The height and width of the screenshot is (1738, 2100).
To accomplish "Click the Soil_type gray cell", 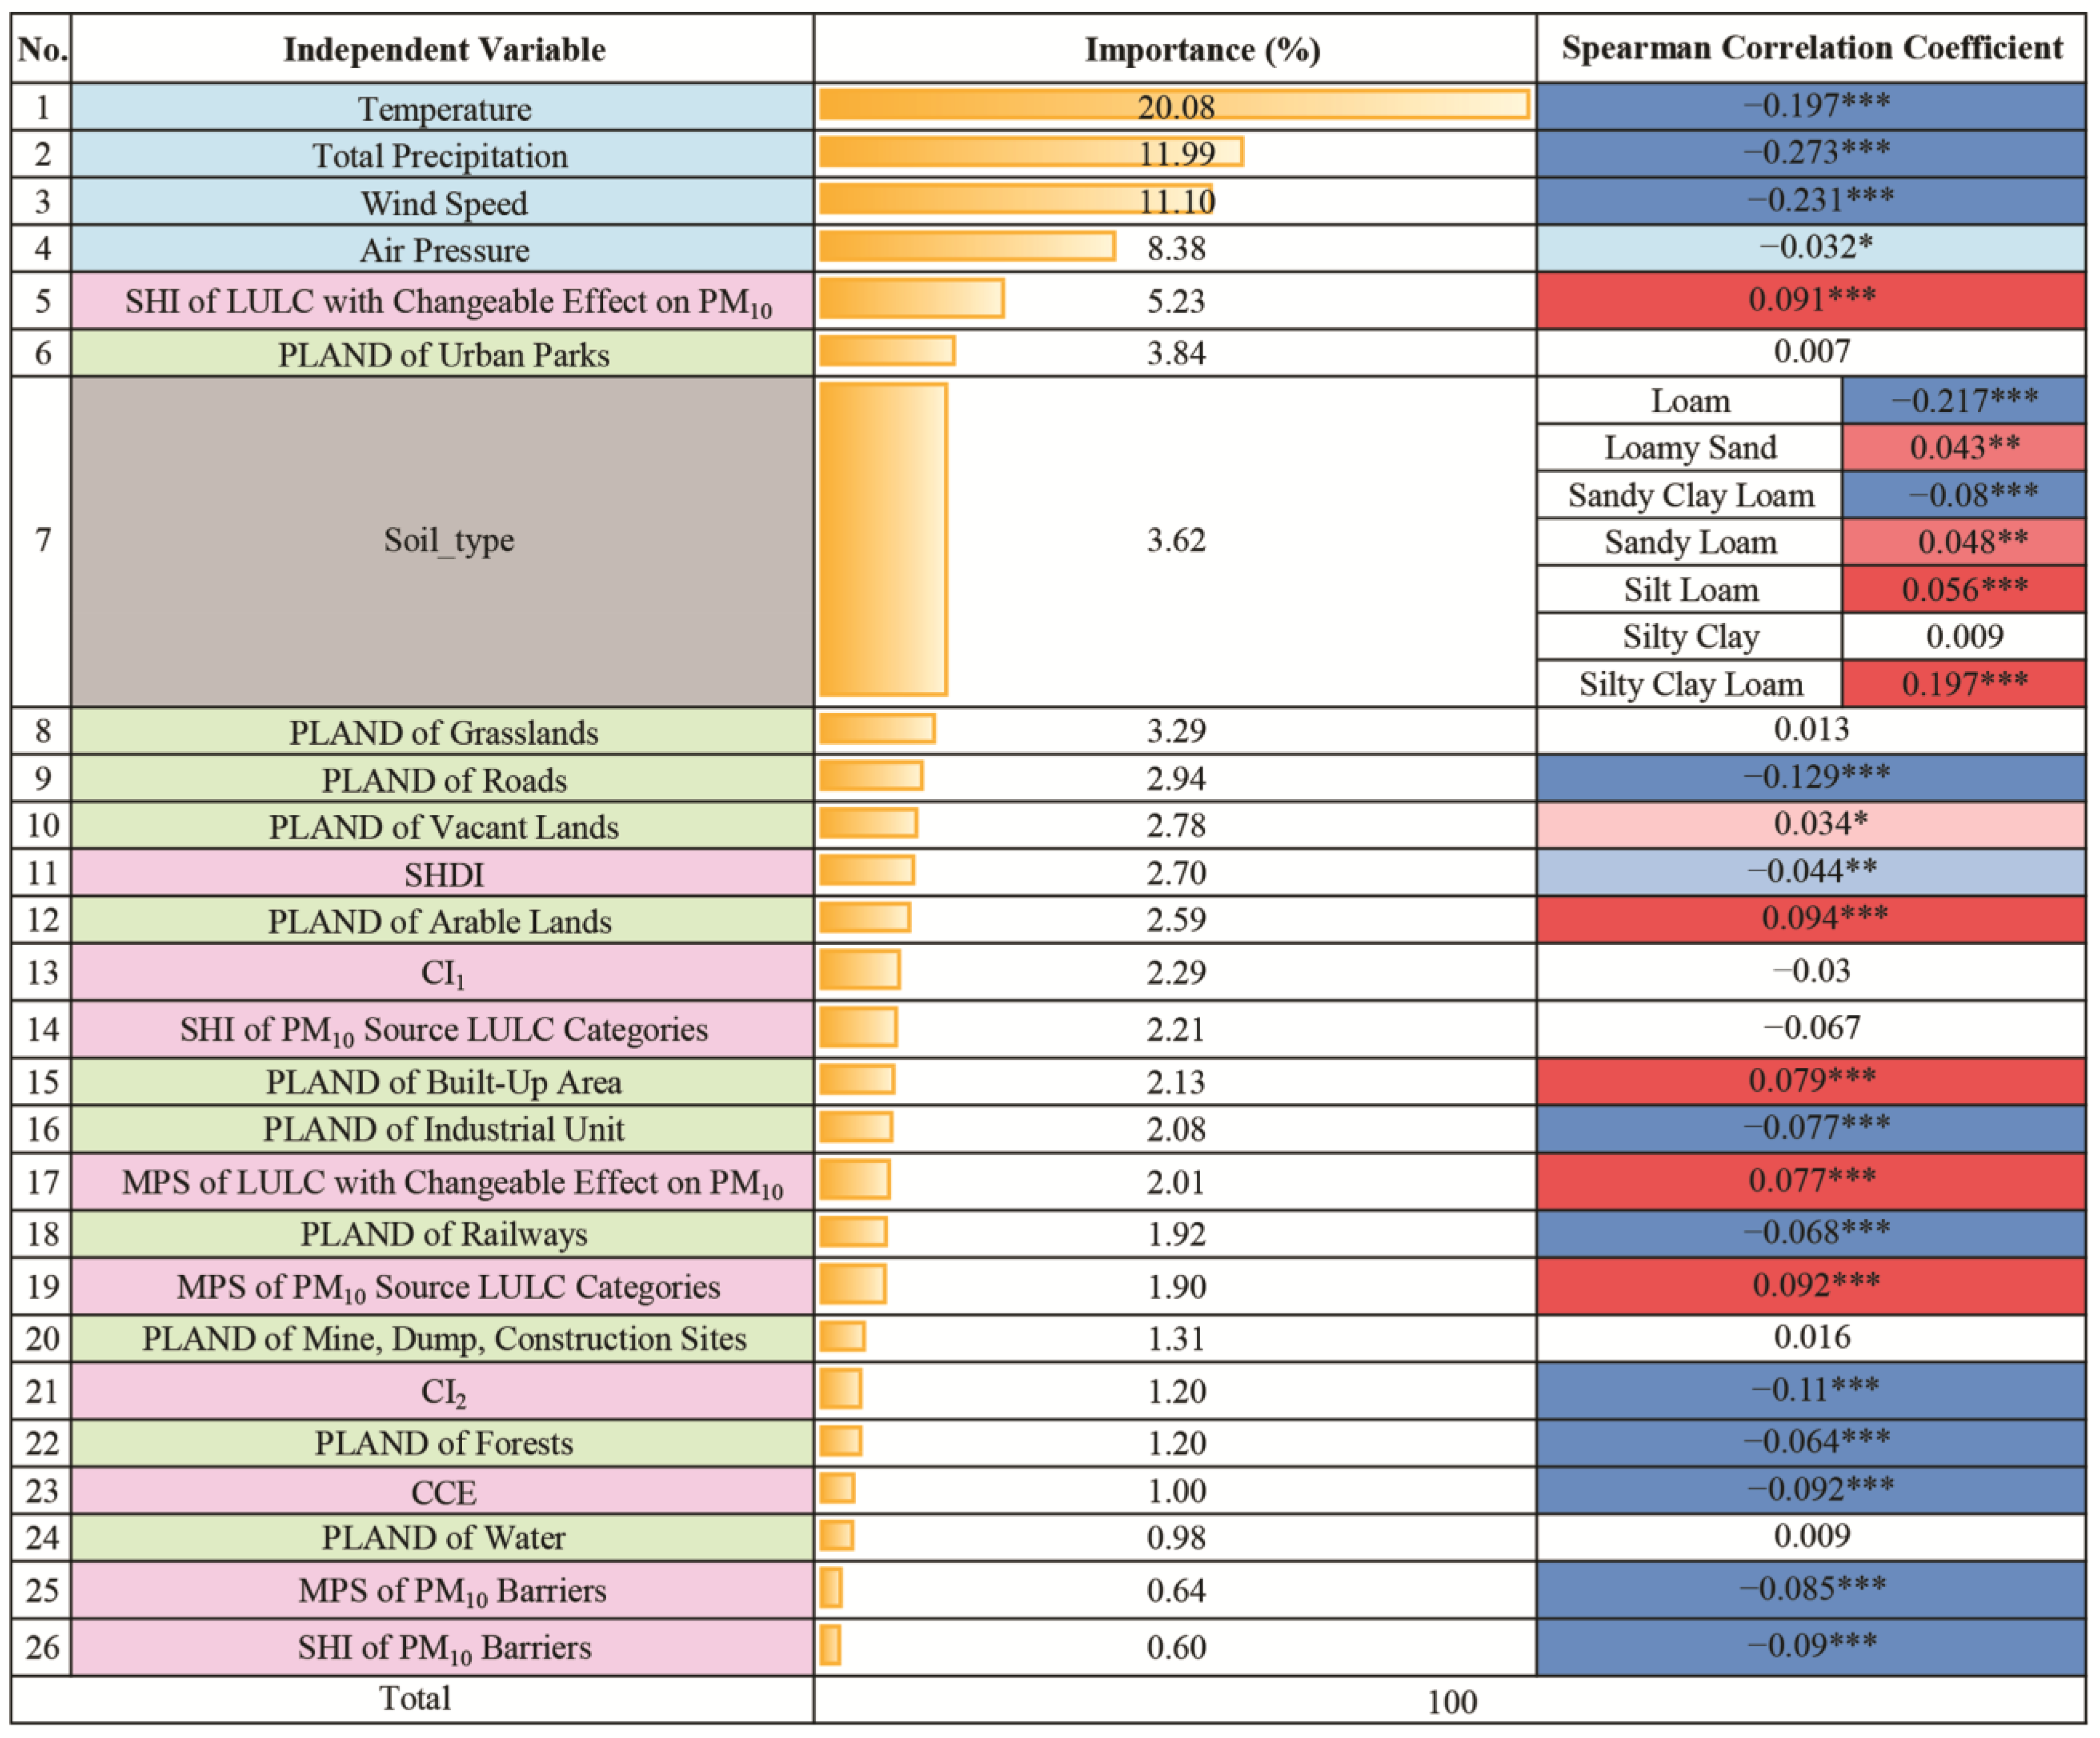I will (x=443, y=541).
